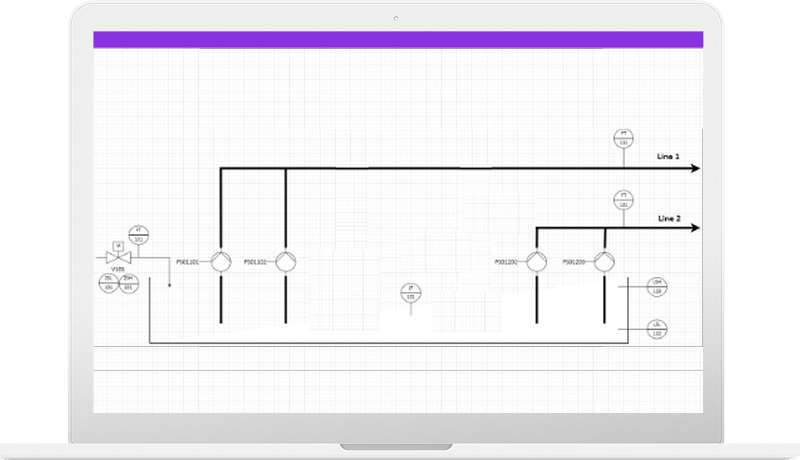
Task: Select pump symbol labeled P501203
Action: pyautogui.click(x=604, y=262)
